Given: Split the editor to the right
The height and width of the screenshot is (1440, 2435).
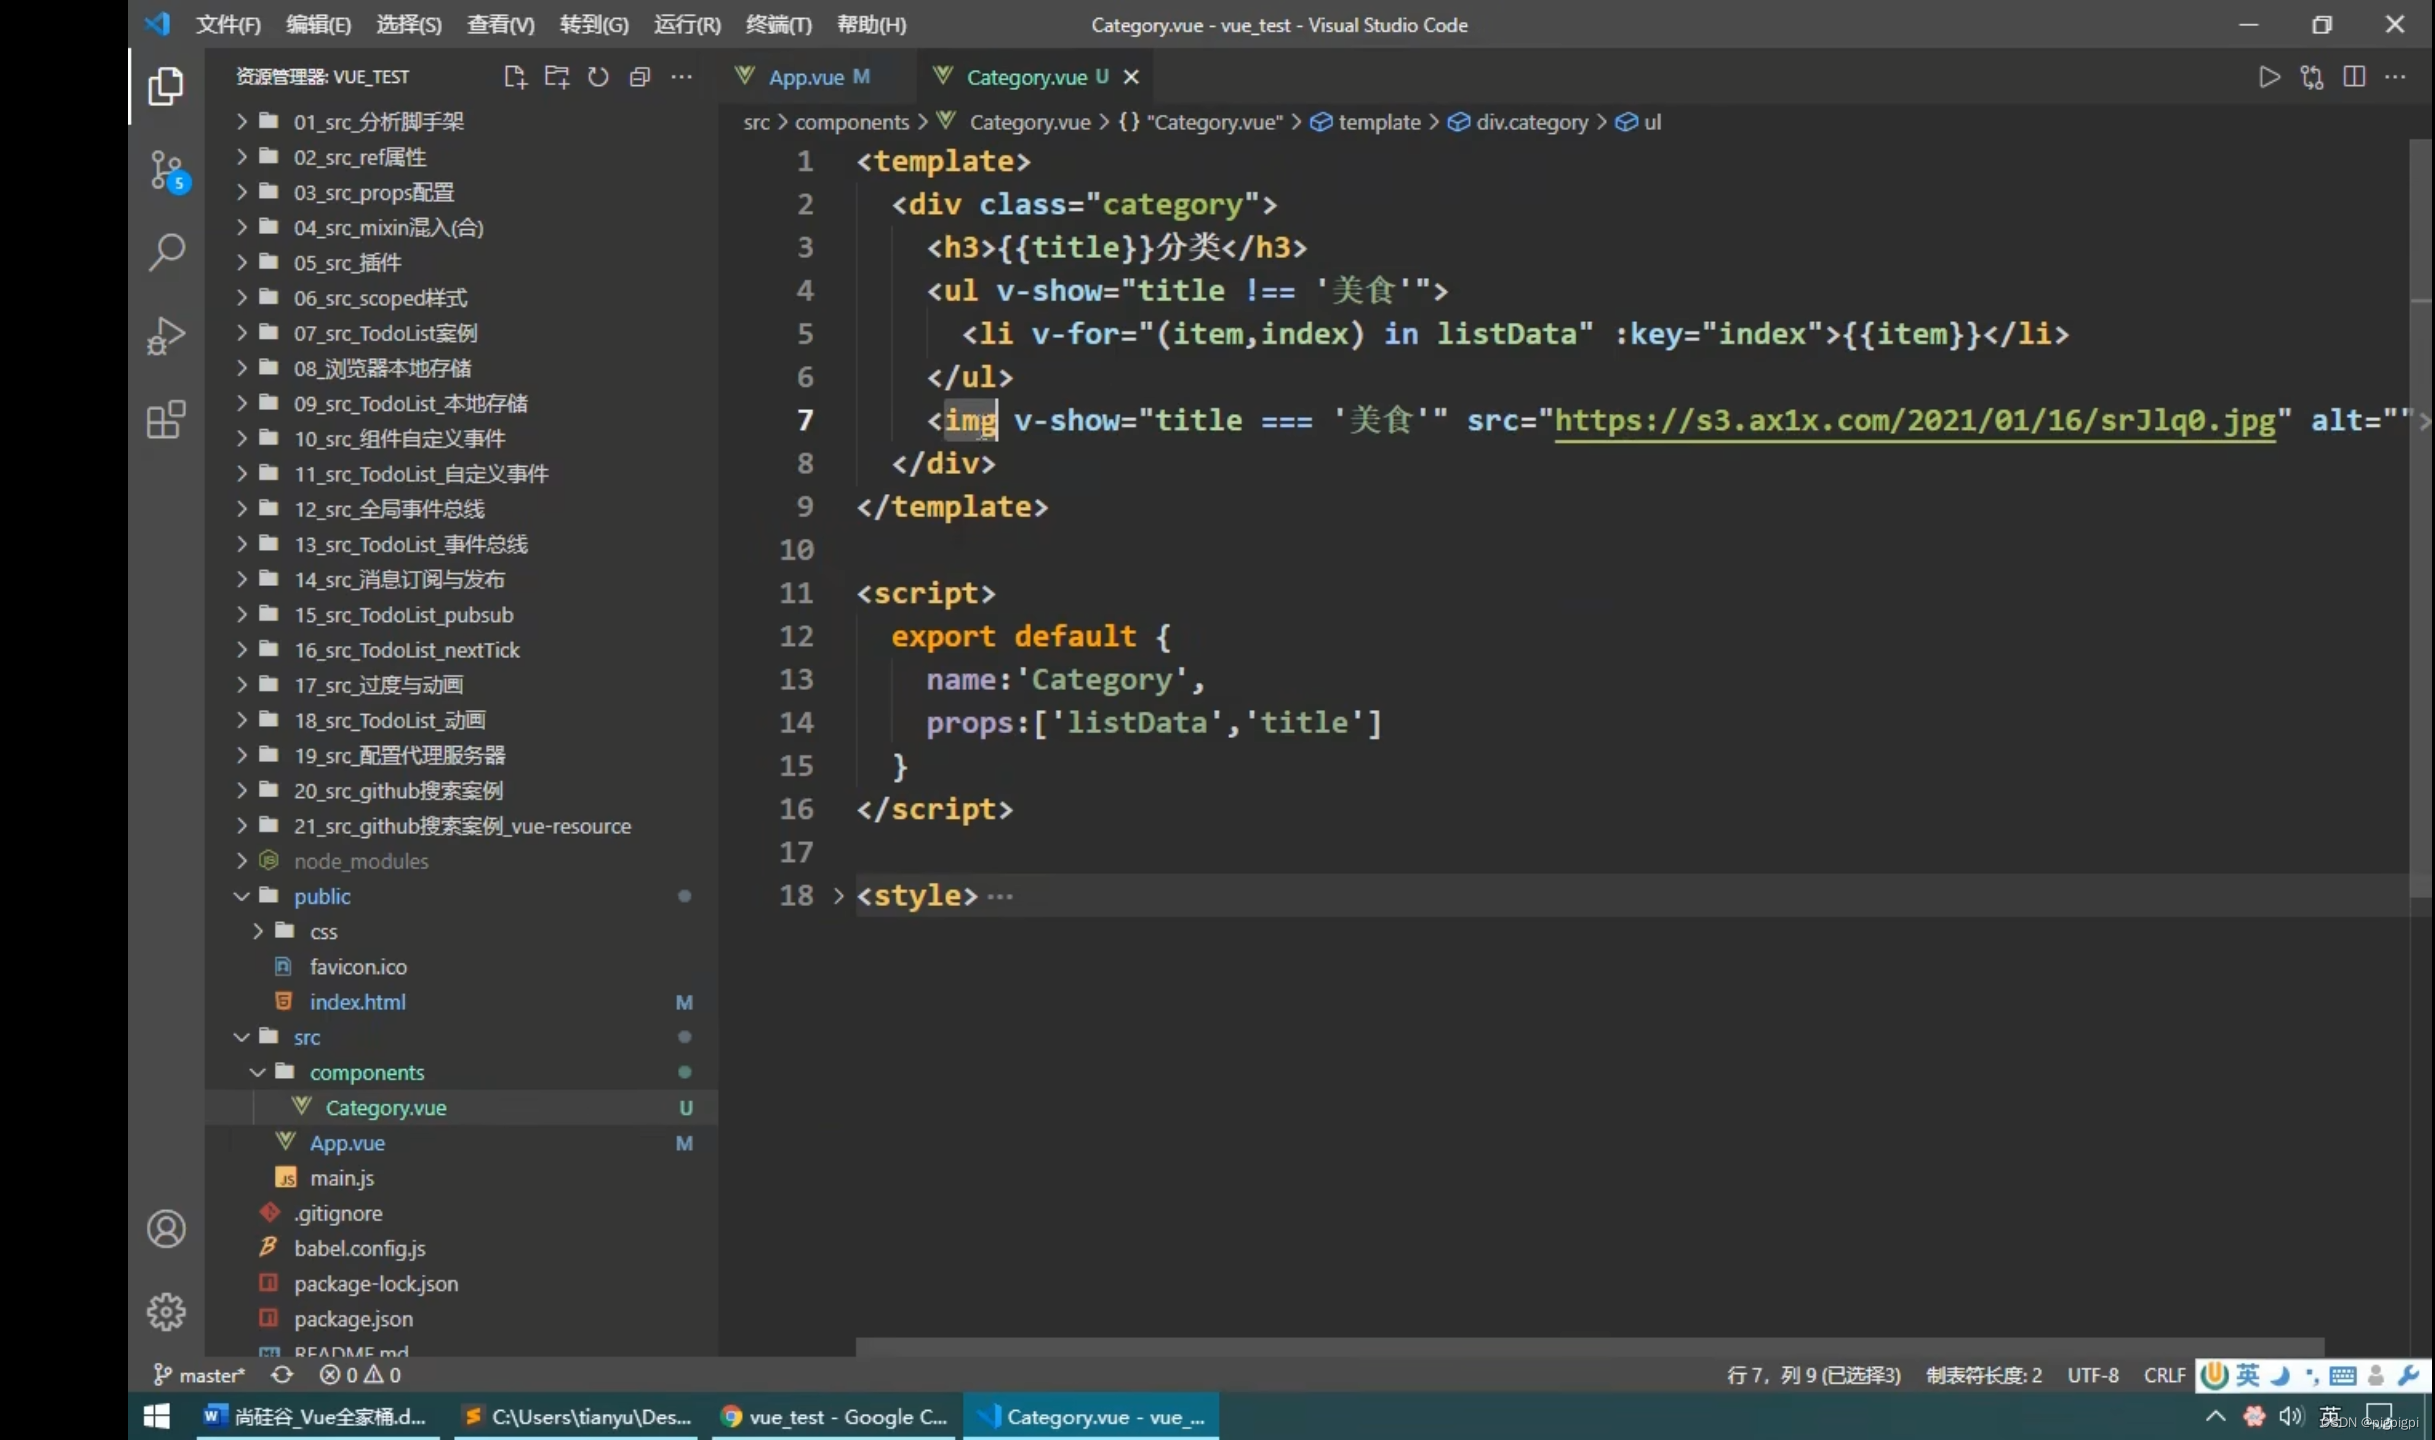Looking at the screenshot, I should tap(2354, 77).
